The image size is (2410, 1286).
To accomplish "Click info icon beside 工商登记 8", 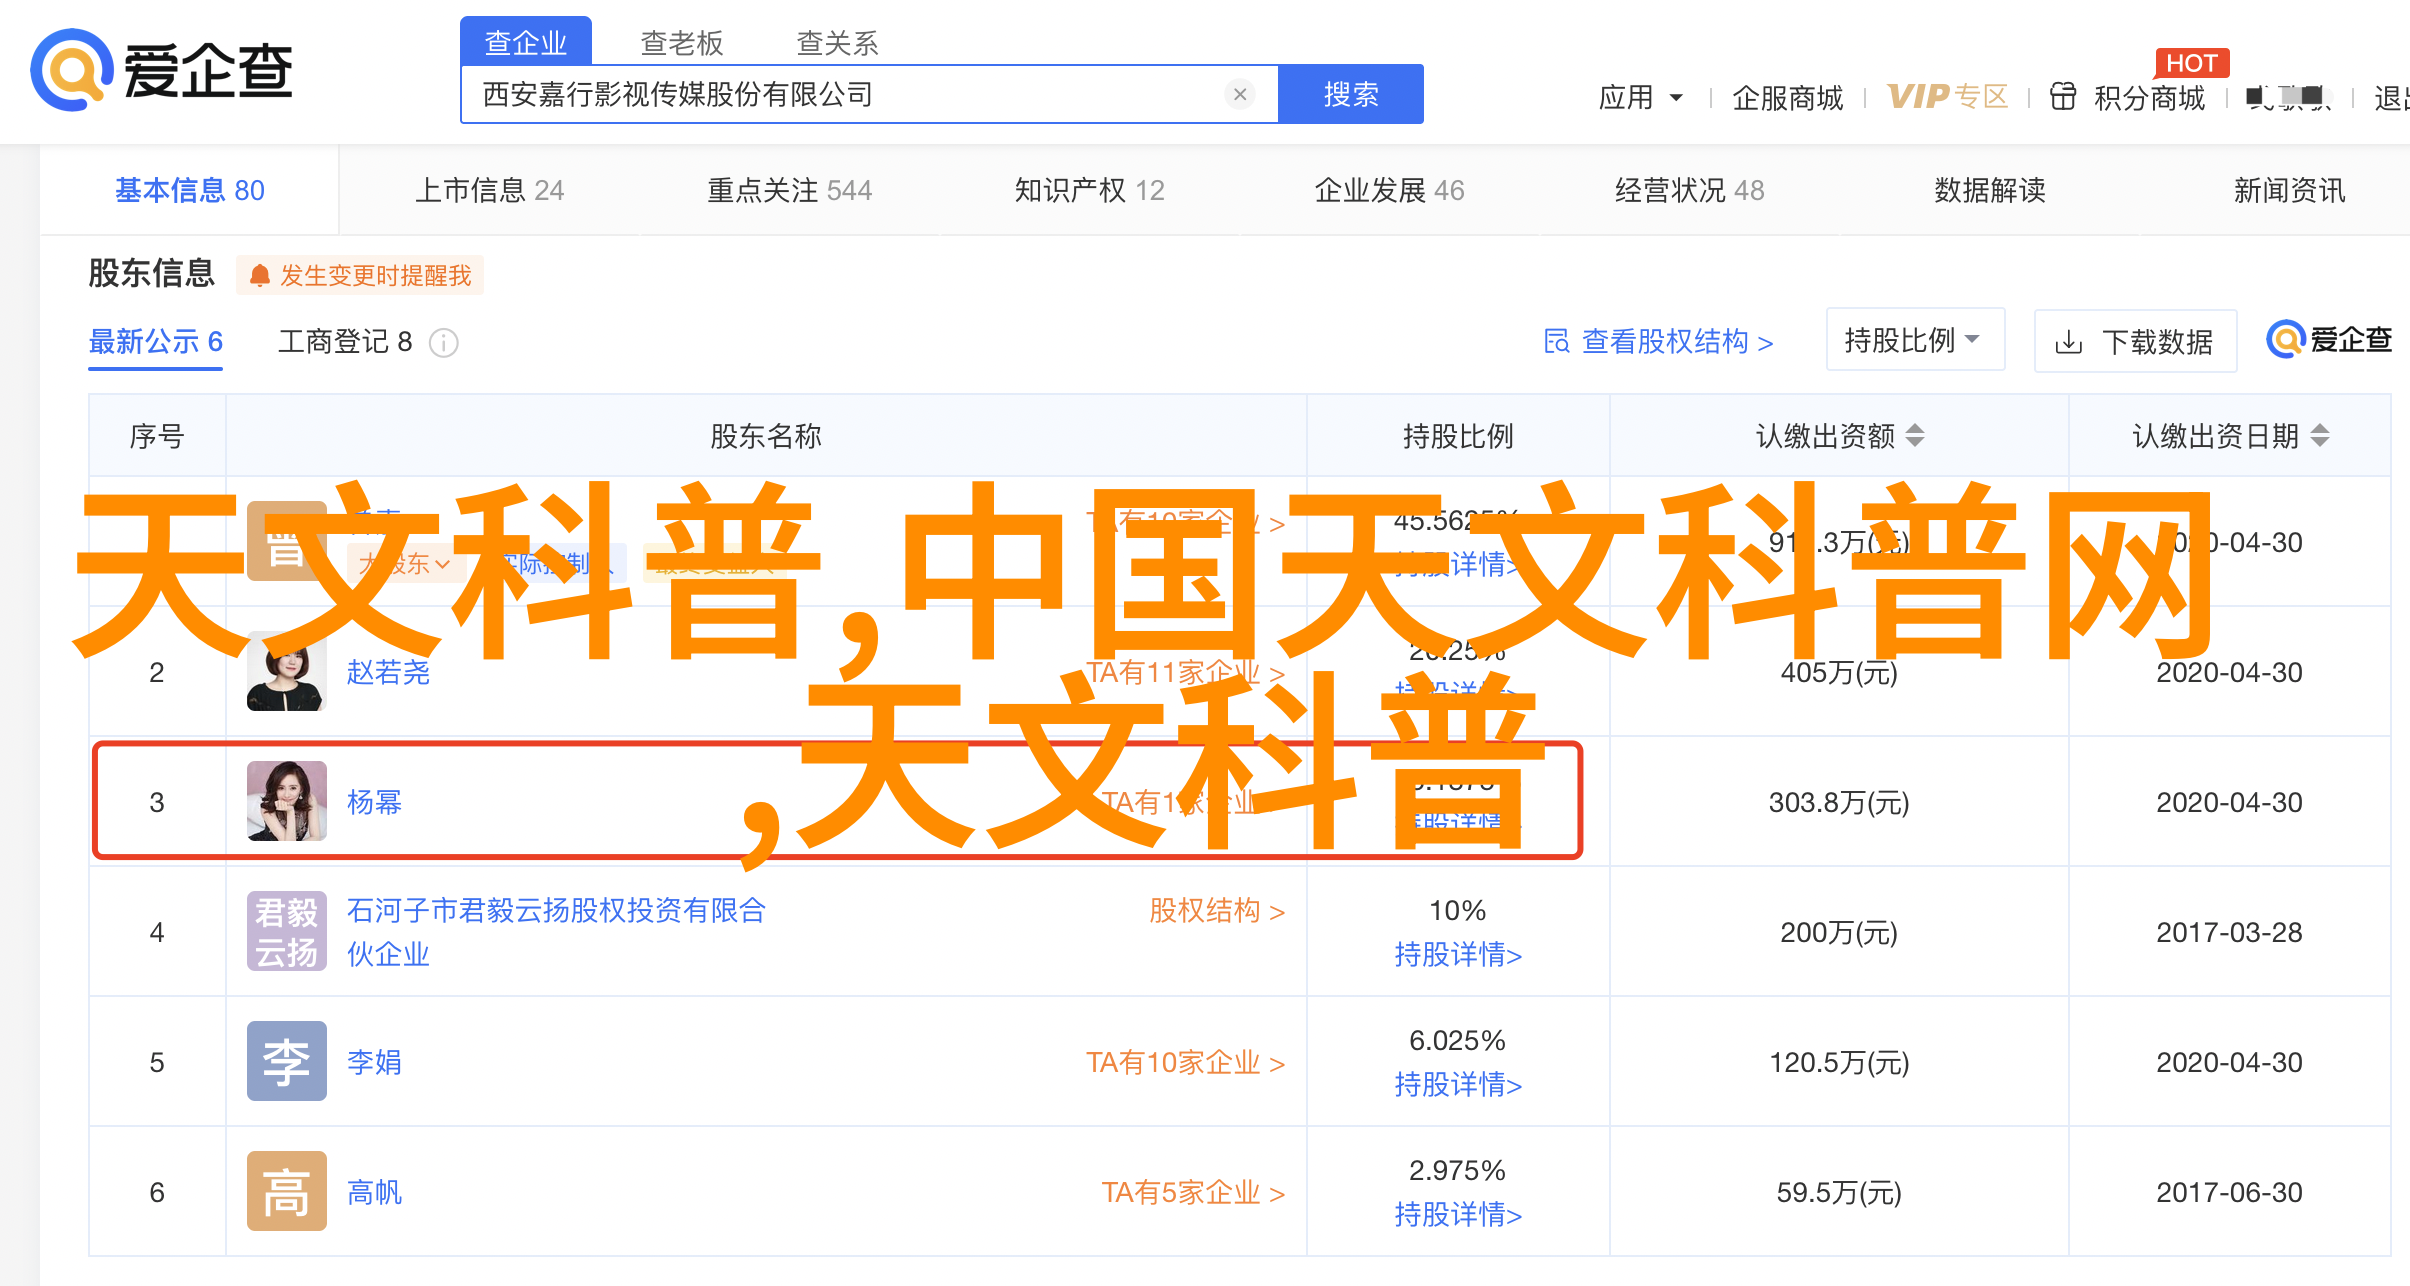I will (x=443, y=343).
